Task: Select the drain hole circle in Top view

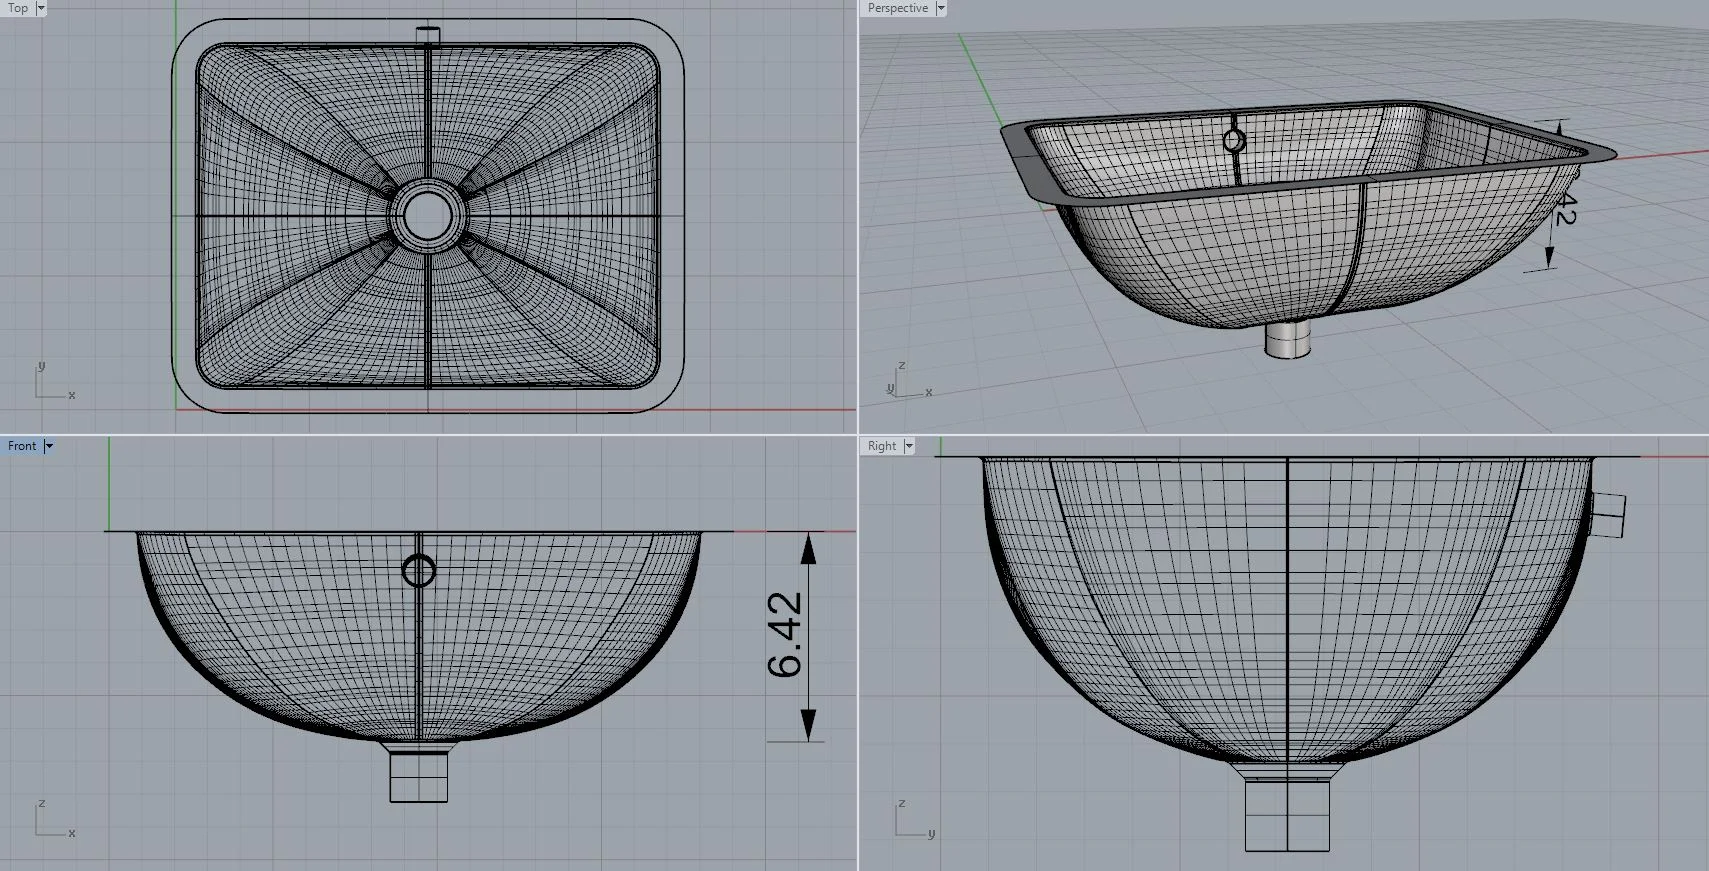Action: click(x=428, y=216)
